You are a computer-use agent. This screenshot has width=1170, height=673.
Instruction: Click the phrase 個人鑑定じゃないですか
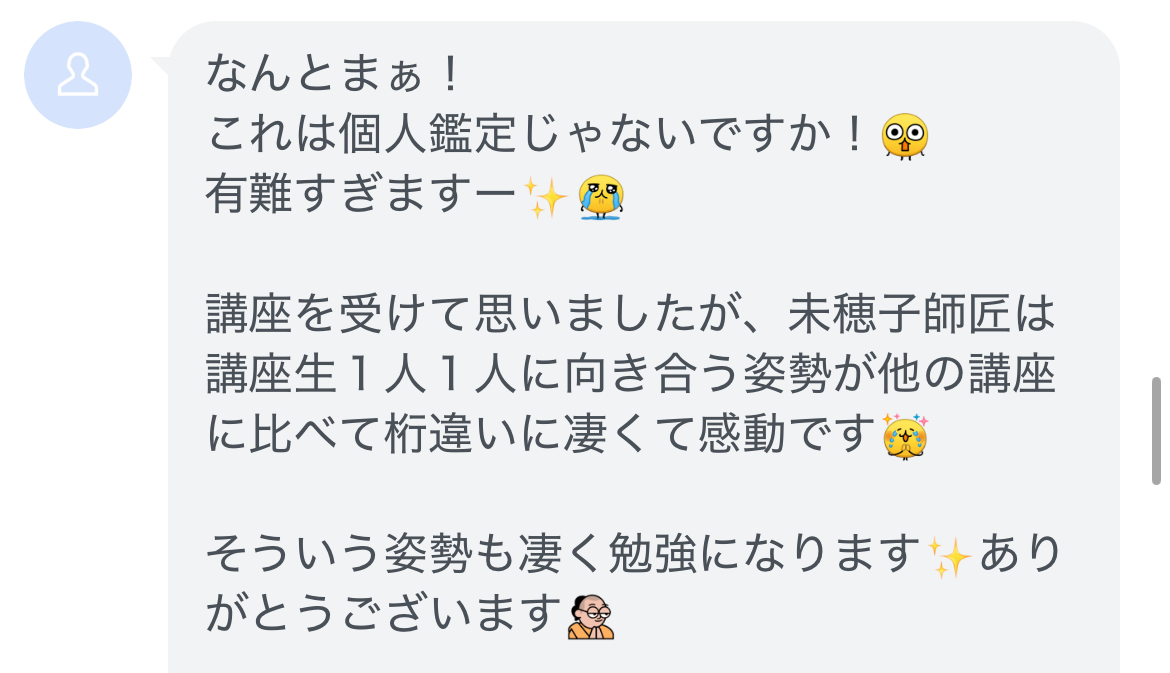(x=584, y=136)
